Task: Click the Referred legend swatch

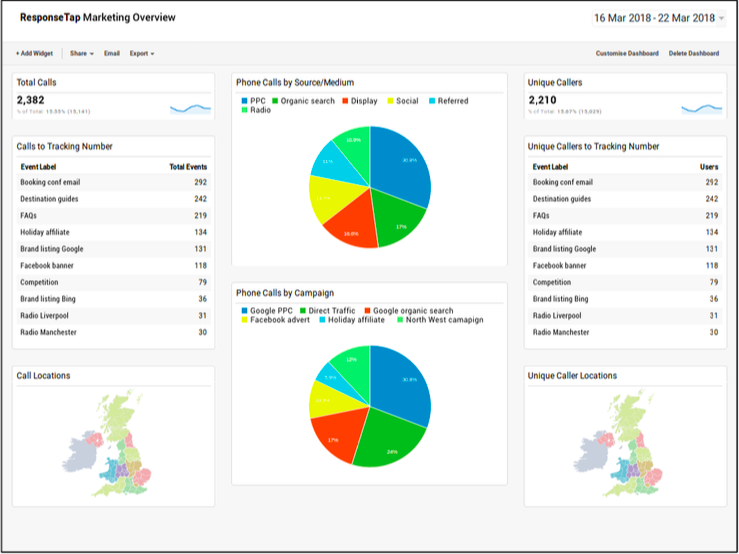Action: (x=432, y=101)
